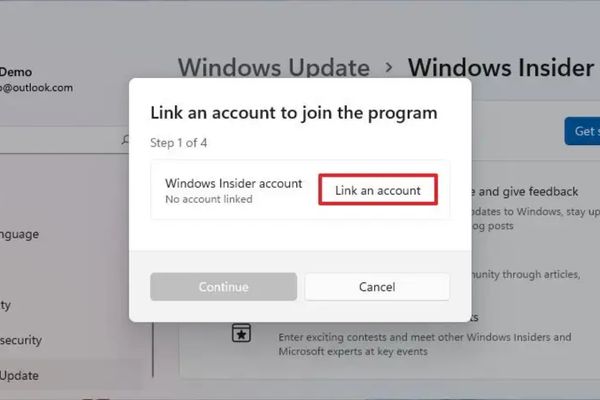Focus the settings search field
The height and width of the screenshot is (400, 600).
point(64,140)
